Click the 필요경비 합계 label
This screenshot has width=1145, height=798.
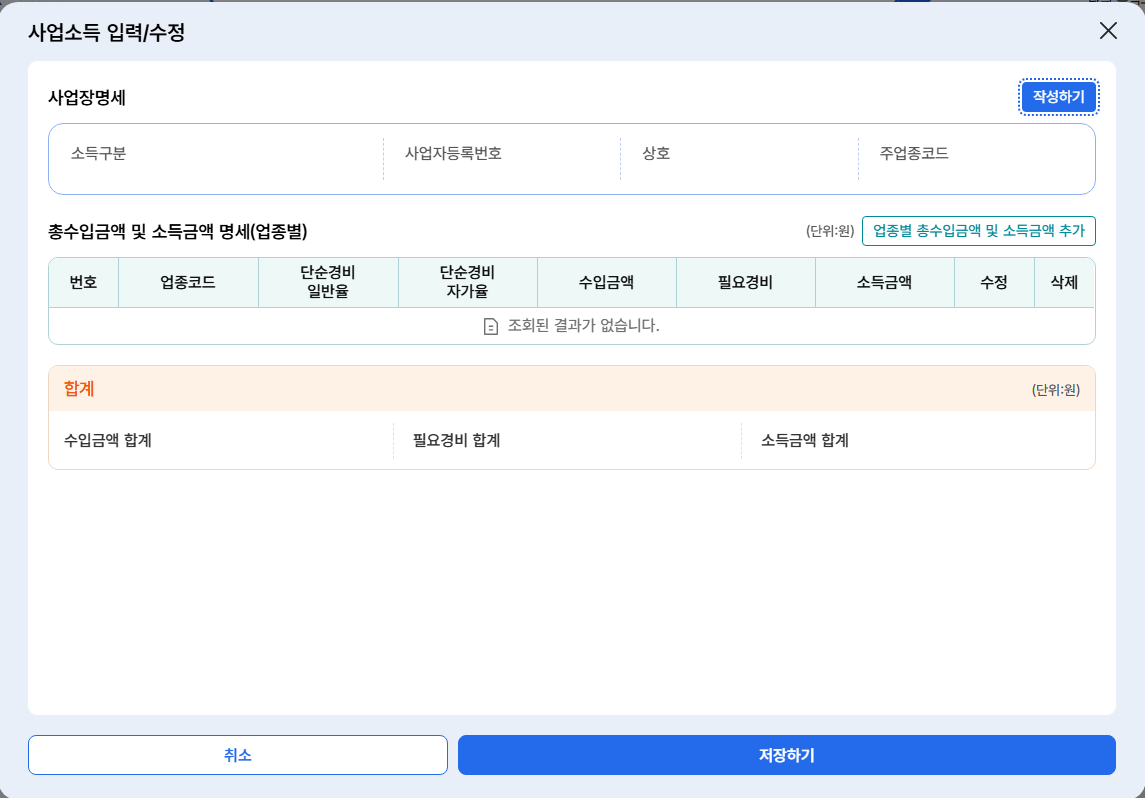[456, 440]
